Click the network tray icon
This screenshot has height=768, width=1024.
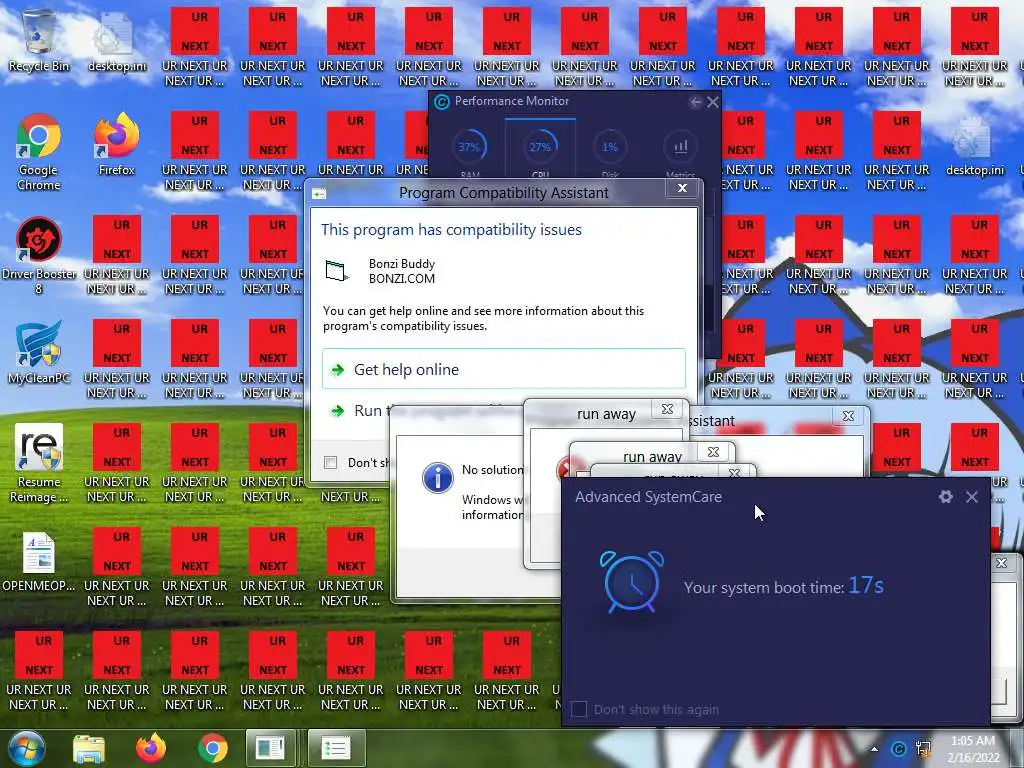(923, 749)
